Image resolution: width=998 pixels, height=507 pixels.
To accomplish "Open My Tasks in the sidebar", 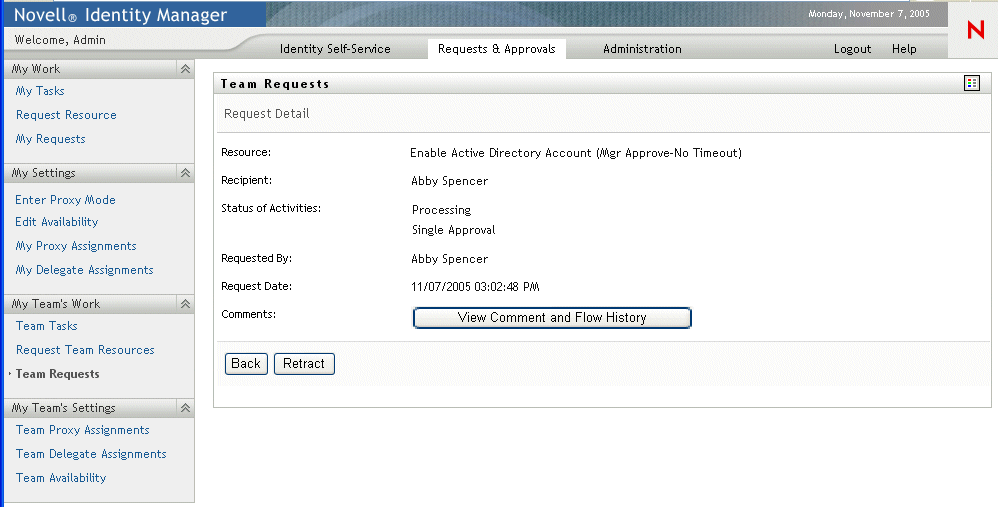I will coord(40,91).
